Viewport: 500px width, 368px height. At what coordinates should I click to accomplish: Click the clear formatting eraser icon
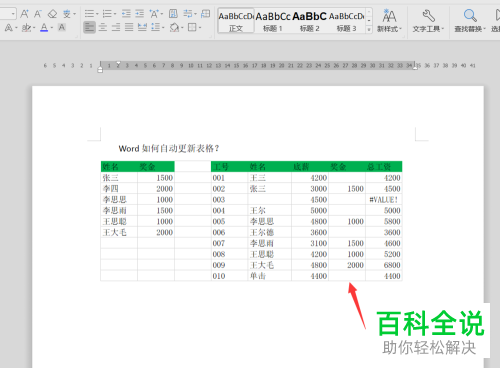52,14
